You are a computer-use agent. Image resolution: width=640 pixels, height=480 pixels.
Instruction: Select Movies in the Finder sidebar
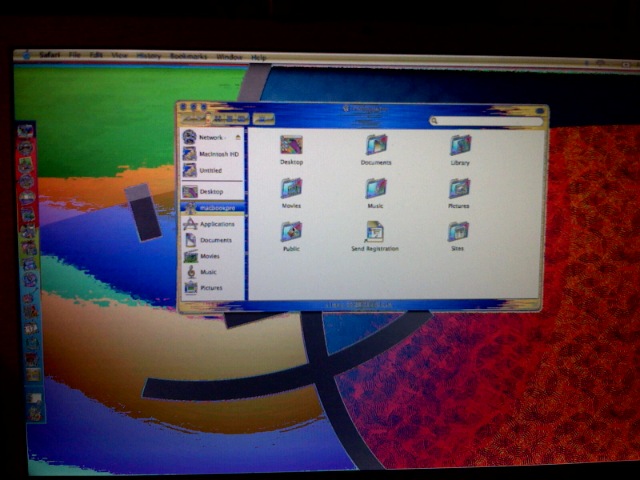coord(211,256)
